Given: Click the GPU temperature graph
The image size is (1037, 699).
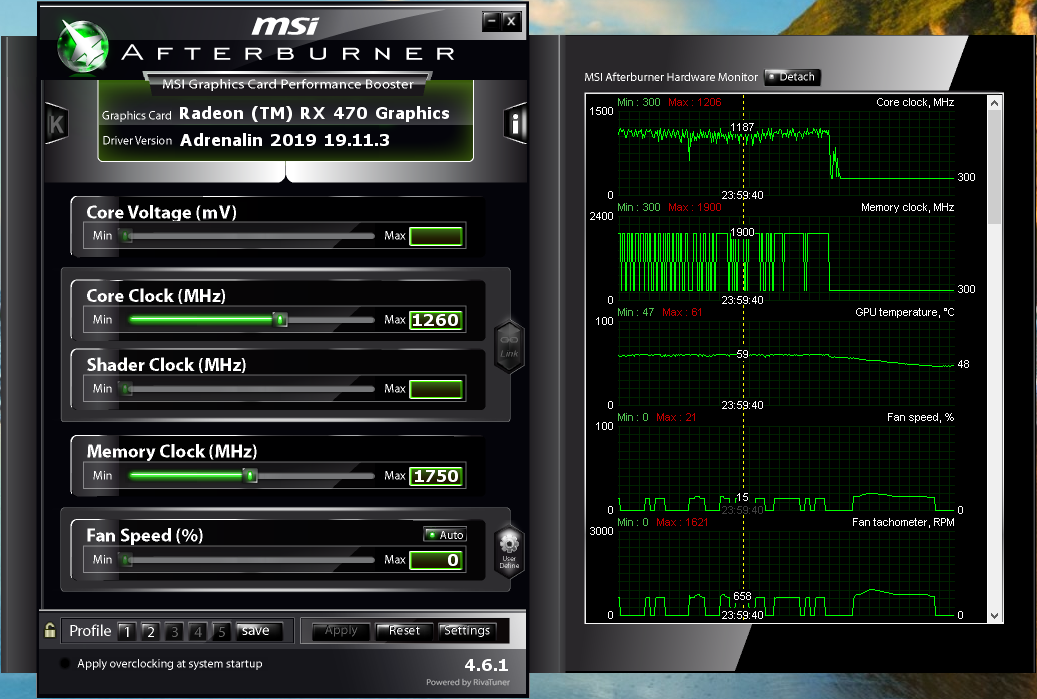Looking at the screenshot, I should 786,363.
